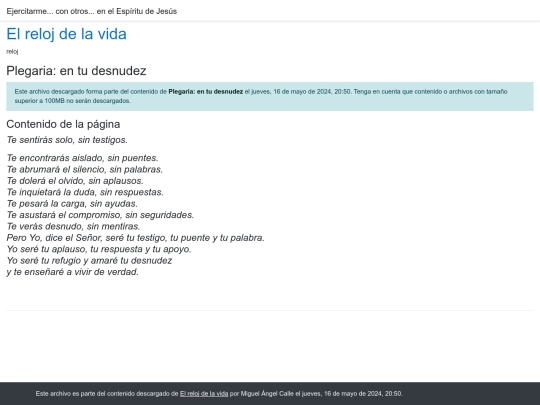Click the line 'Te verás desnudo, sin mentiras.'
The width and height of the screenshot is (540, 405).
(x=73, y=226)
